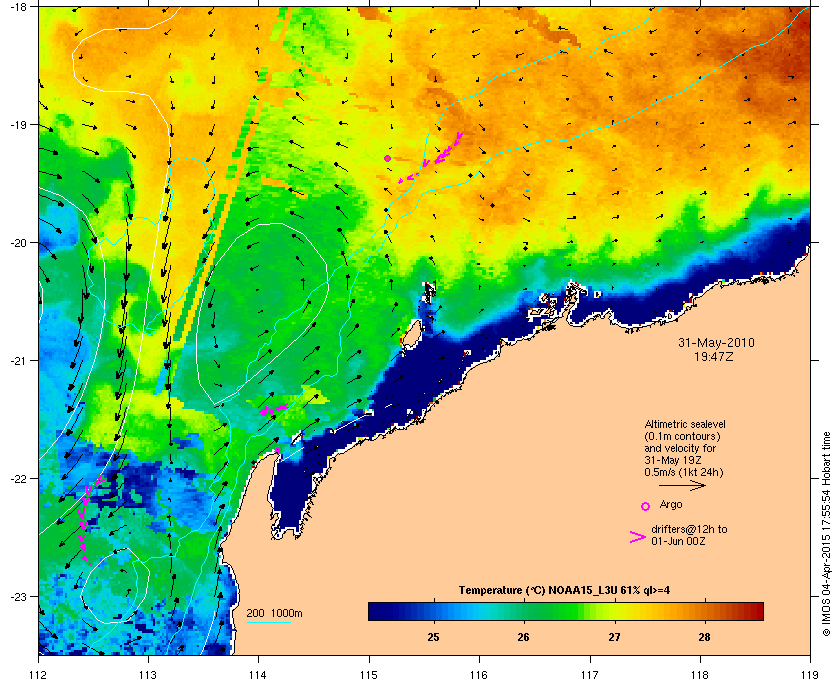840x680 pixels.
Task: Click the magenta drifter track near 114.1E 21.4S
Action: click(274, 410)
